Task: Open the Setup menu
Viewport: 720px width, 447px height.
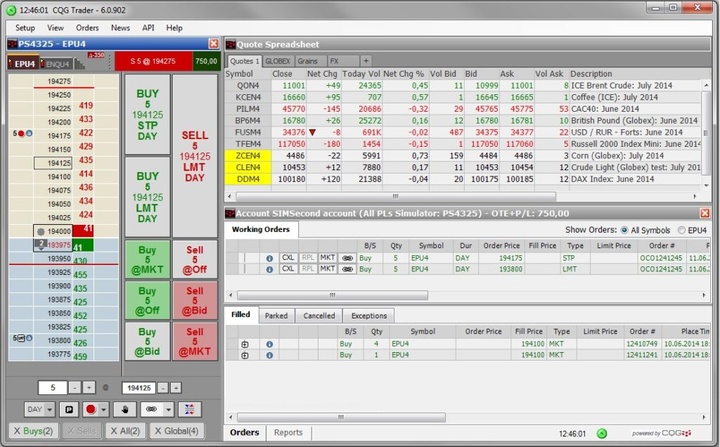Action: 25,28
